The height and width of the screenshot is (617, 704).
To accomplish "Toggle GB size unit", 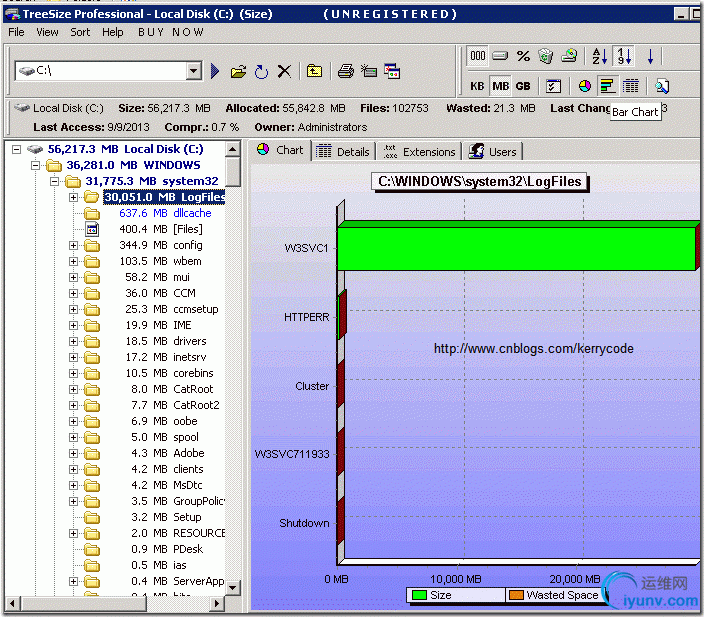I will [x=523, y=86].
